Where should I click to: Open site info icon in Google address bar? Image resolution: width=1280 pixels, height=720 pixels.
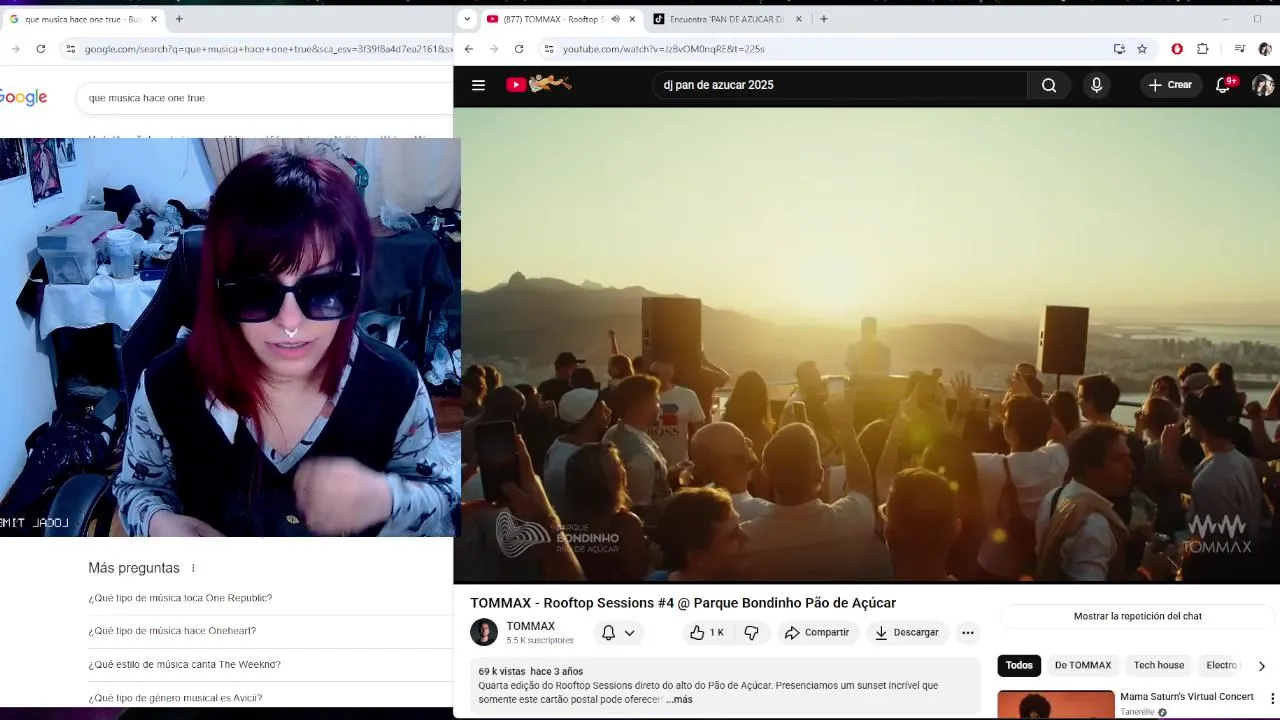click(x=70, y=49)
